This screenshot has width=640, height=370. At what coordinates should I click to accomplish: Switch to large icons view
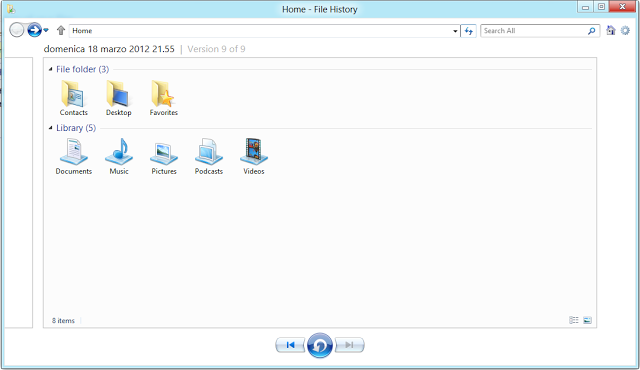(587, 320)
